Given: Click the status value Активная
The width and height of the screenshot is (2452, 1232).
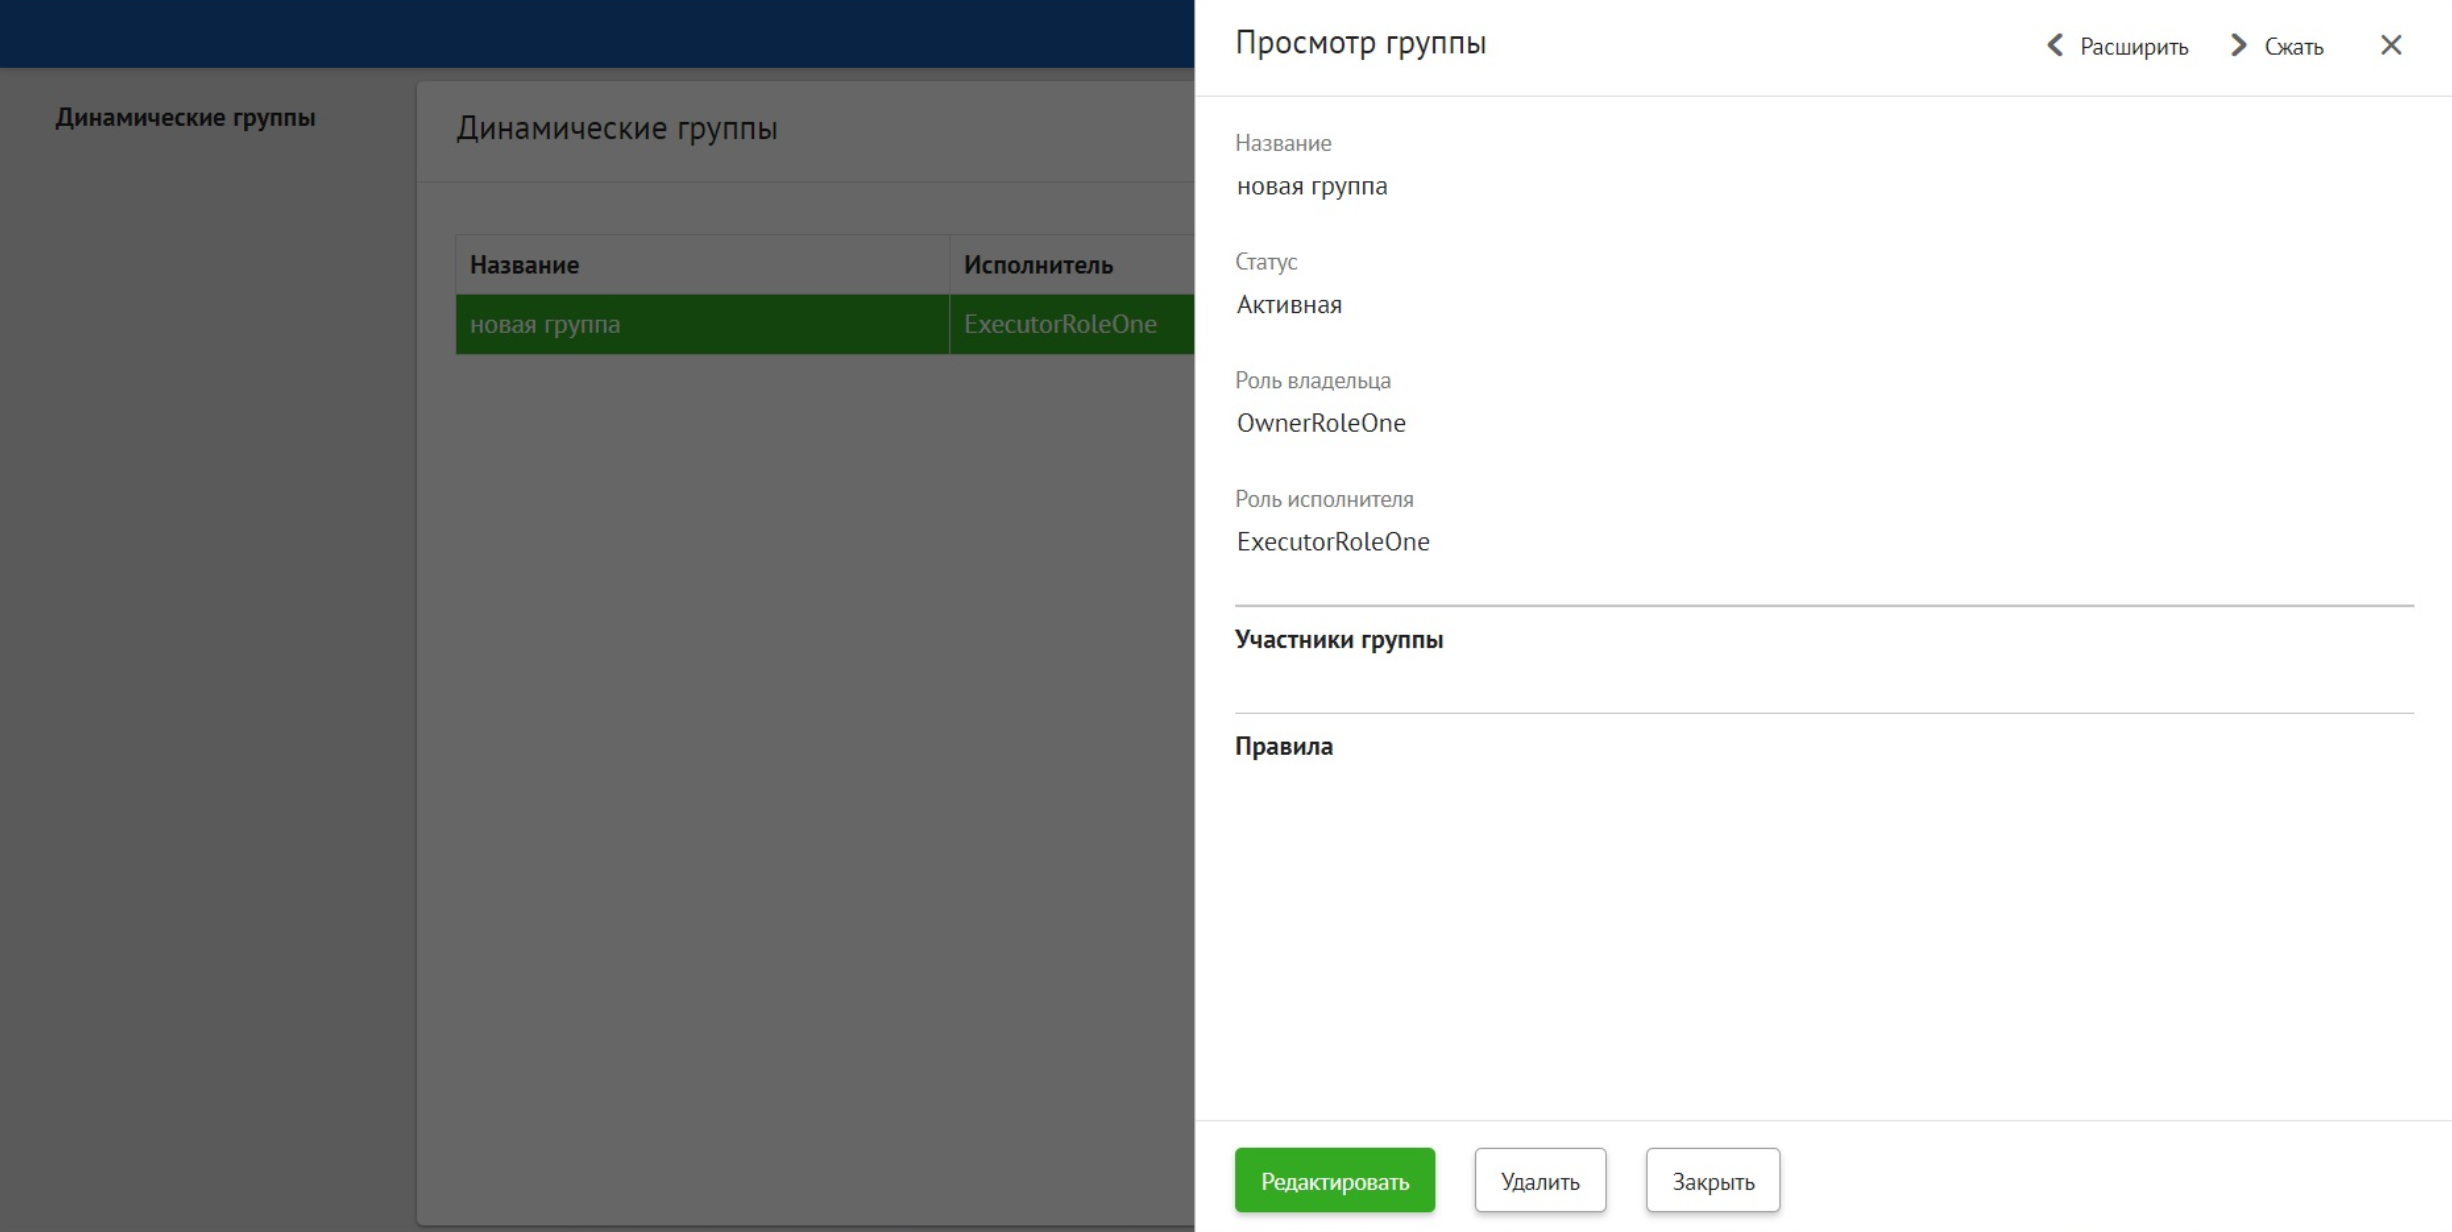Looking at the screenshot, I should pos(1289,305).
